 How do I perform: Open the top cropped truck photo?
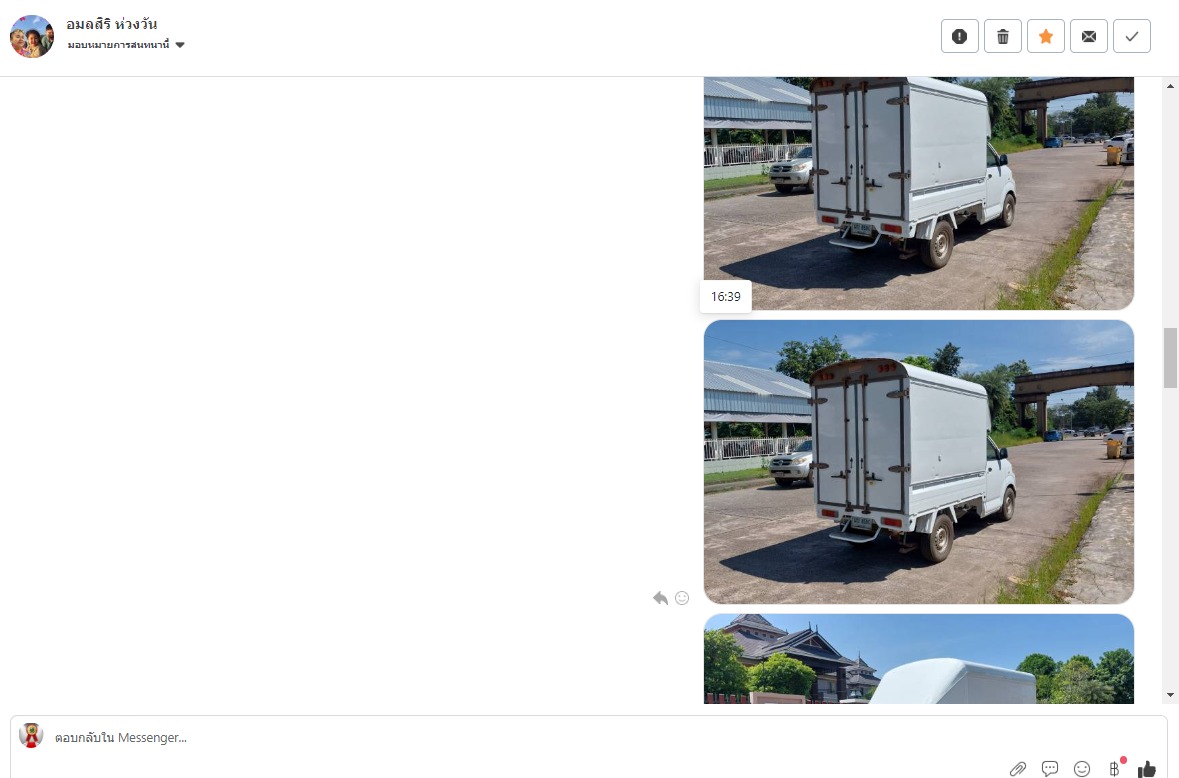coord(918,193)
